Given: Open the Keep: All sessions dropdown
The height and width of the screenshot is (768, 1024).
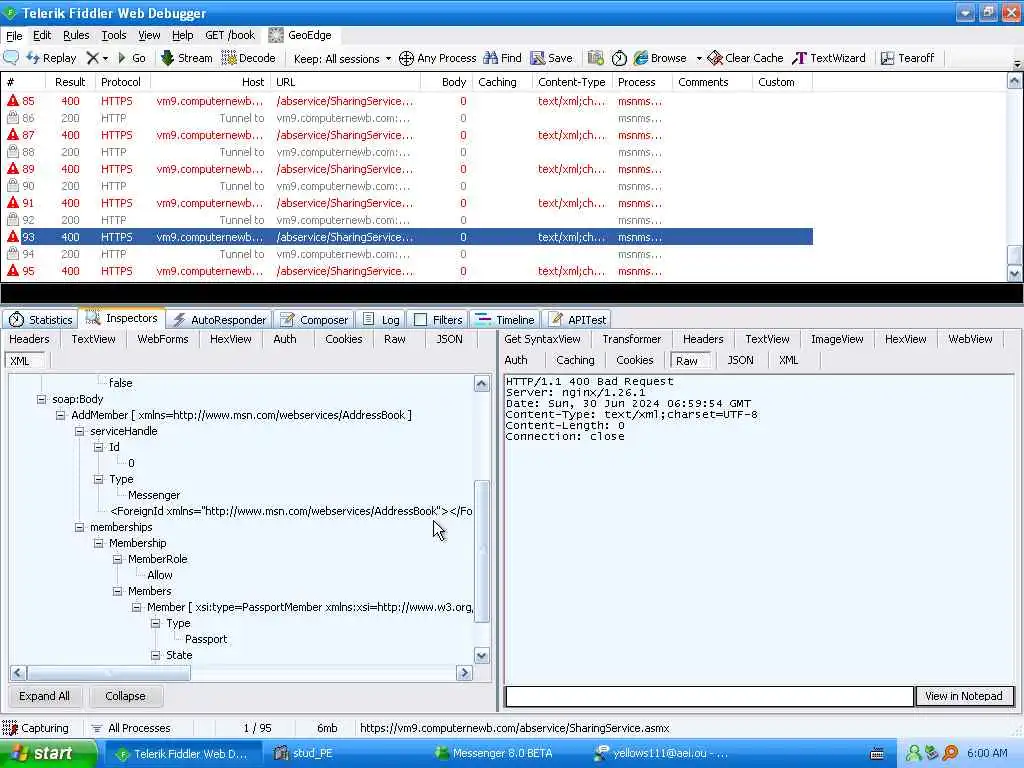Looking at the screenshot, I should (x=342, y=59).
